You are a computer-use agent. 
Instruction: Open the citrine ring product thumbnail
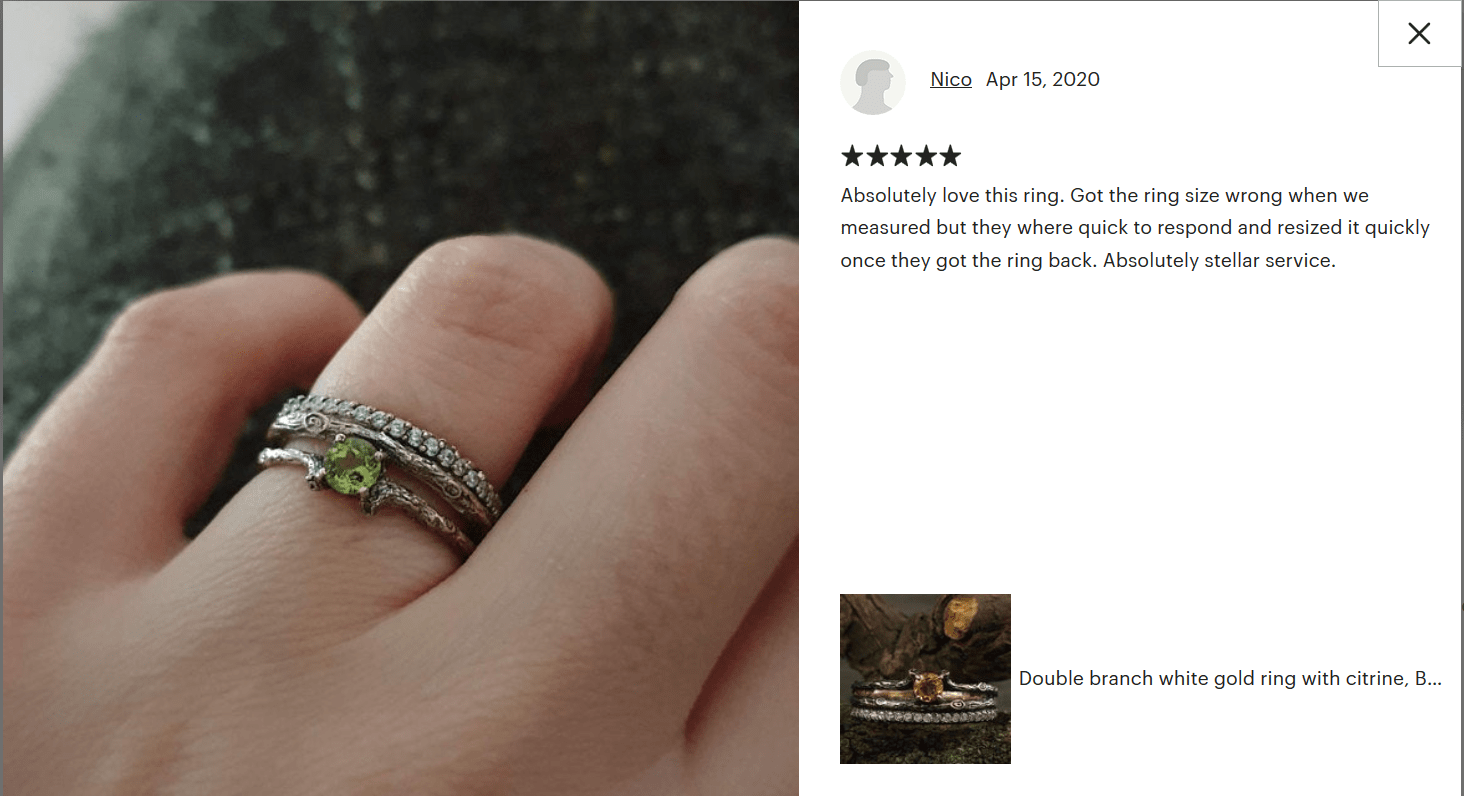click(x=925, y=679)
